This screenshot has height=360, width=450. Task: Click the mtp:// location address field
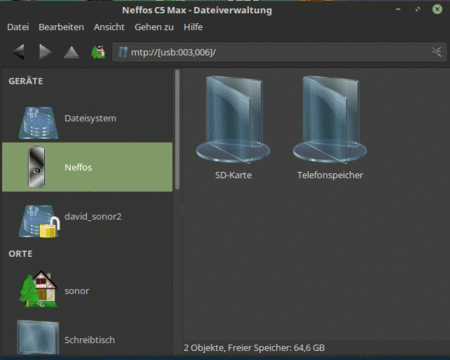[279, 52]
